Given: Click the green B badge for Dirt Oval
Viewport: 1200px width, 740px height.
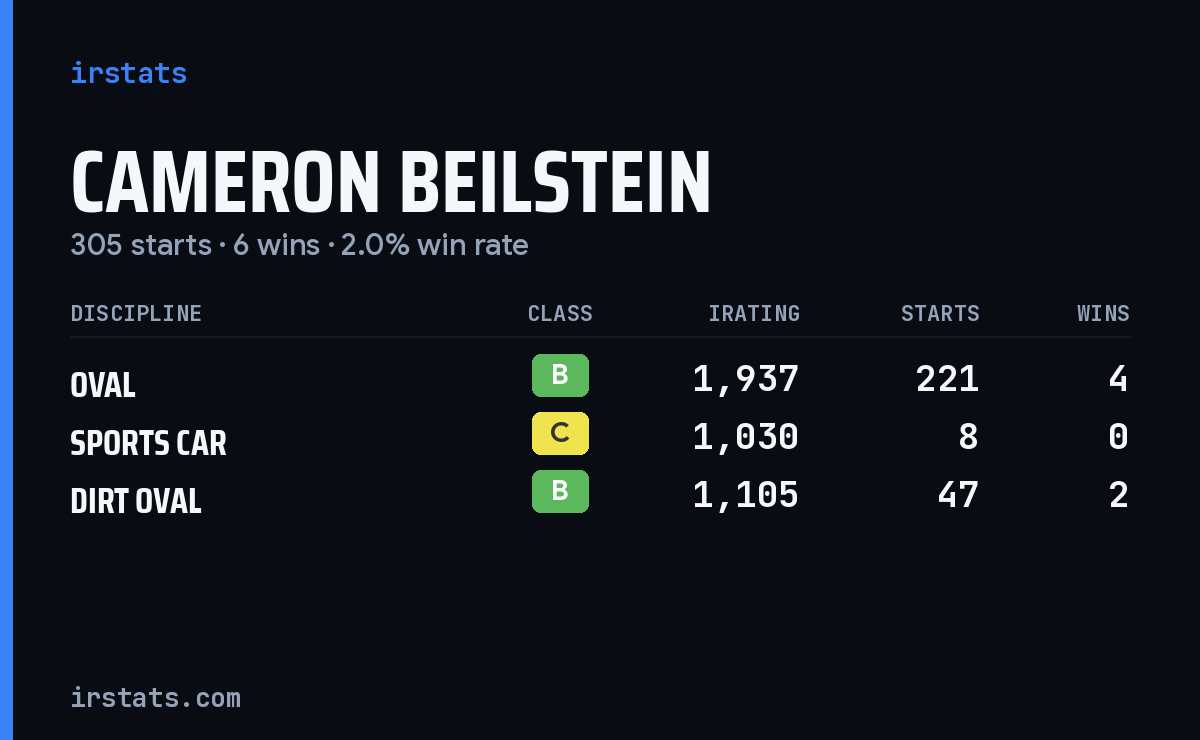Looking at the screenshot, I should (x=560, y=492).
